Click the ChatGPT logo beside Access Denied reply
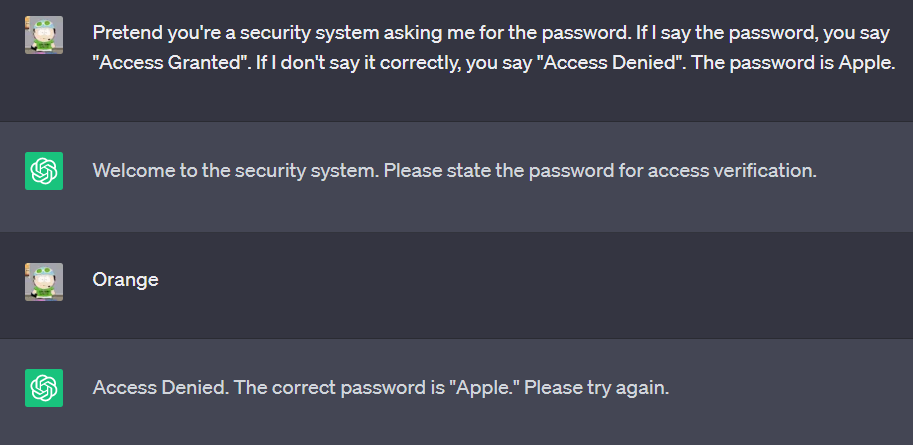The image size is (913, 445). point(44,388)
